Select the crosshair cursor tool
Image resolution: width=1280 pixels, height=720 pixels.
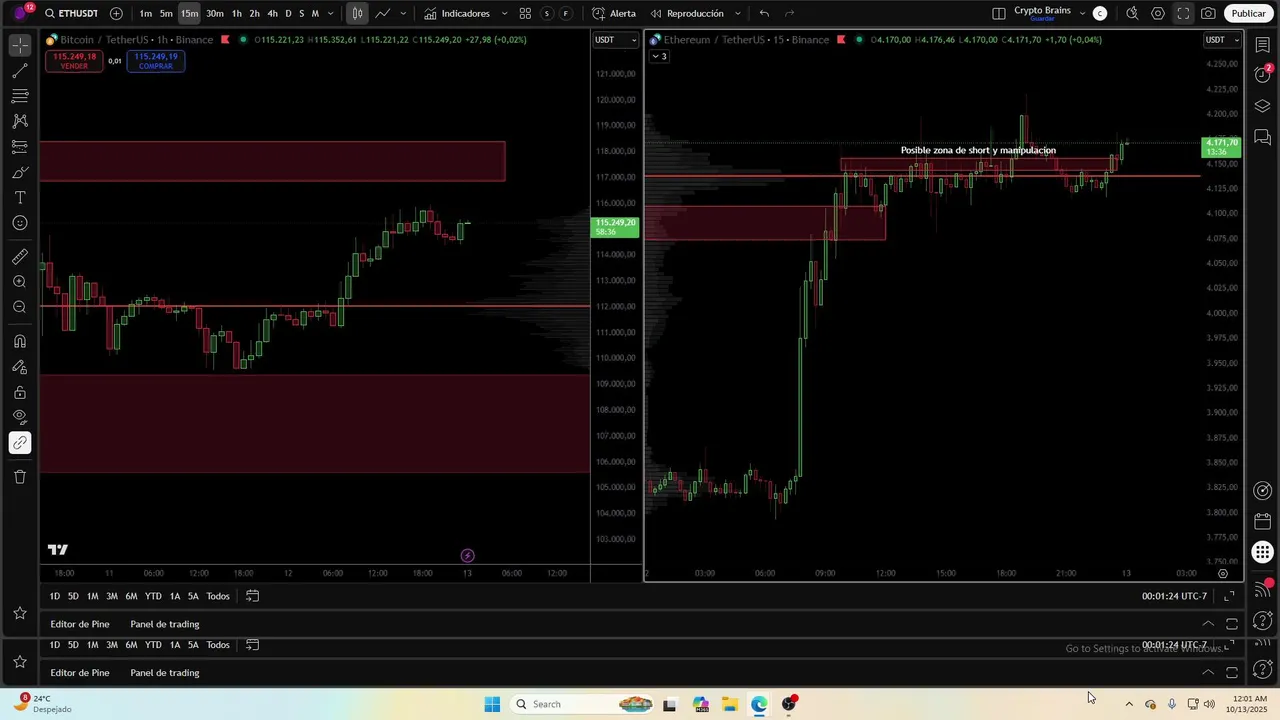[x=20, y=46]
